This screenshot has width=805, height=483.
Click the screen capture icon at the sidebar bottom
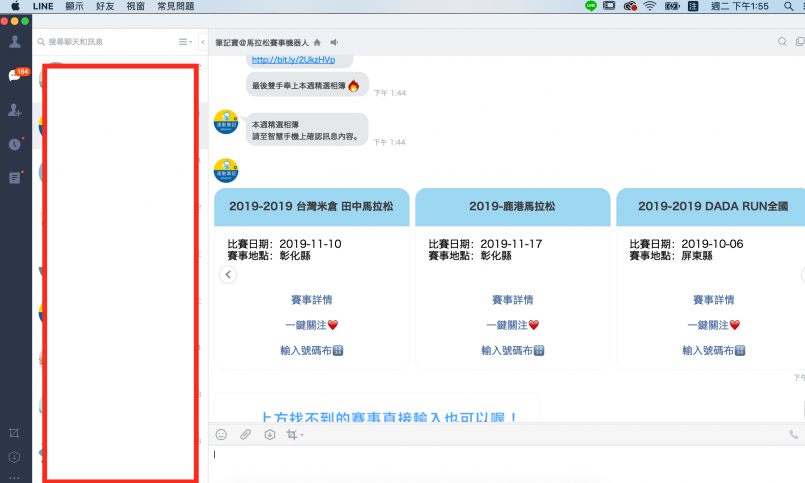tap(14, 433)
